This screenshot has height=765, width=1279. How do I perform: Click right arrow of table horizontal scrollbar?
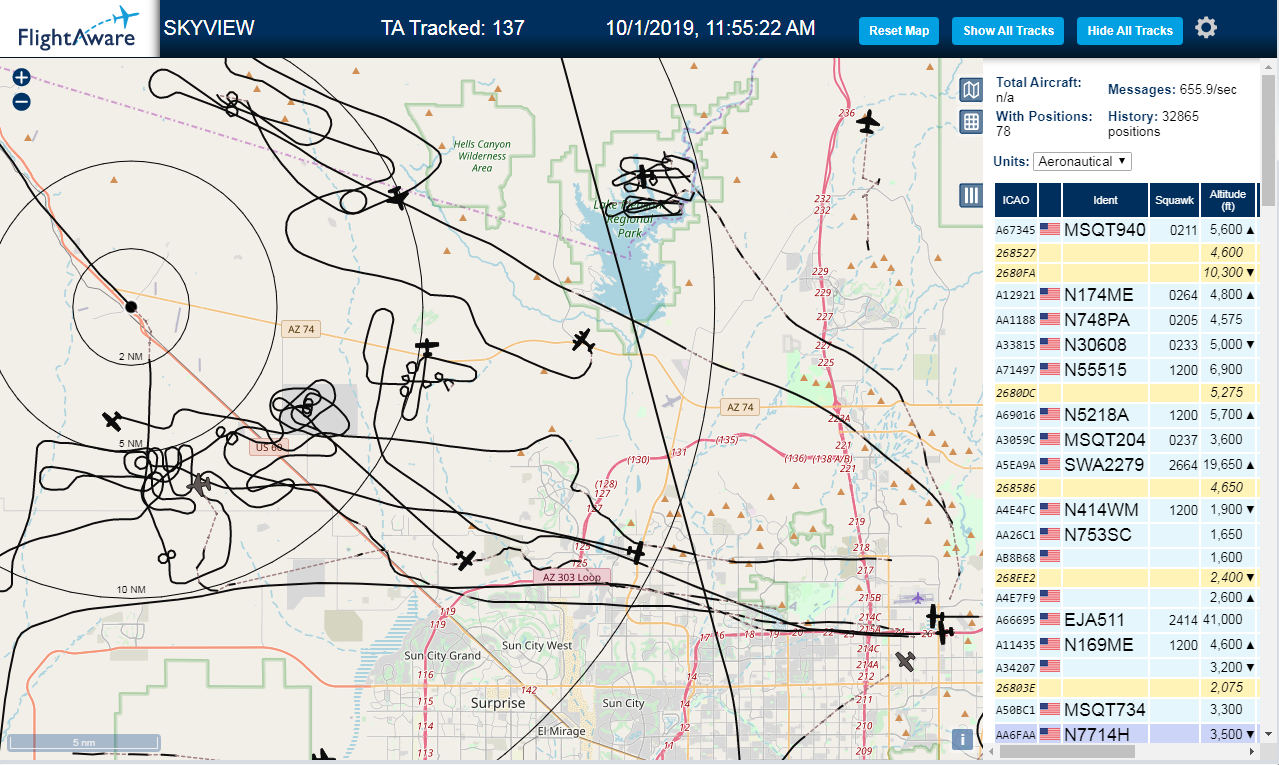tap(1250, 751)
